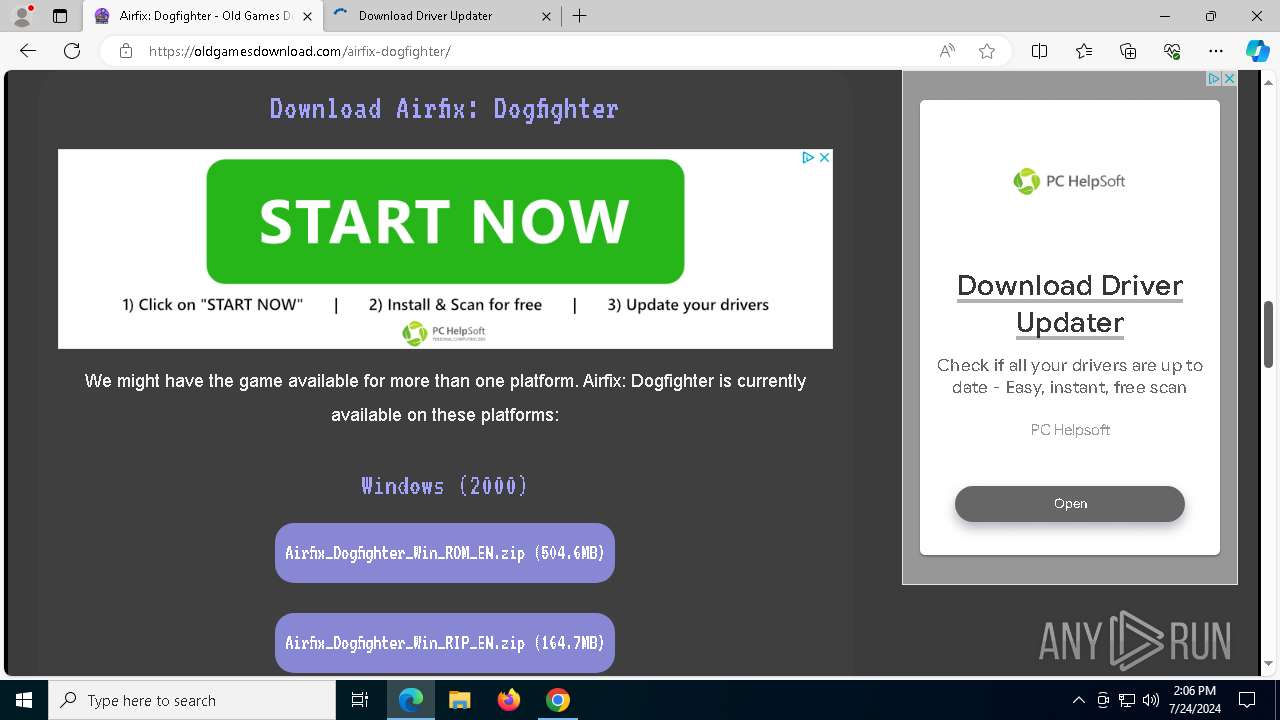Image resolution: width=1280 pixels, height=720 pixels.
Task: Click Download Driver Updater ad headline
Action: tap(1070, 304)
